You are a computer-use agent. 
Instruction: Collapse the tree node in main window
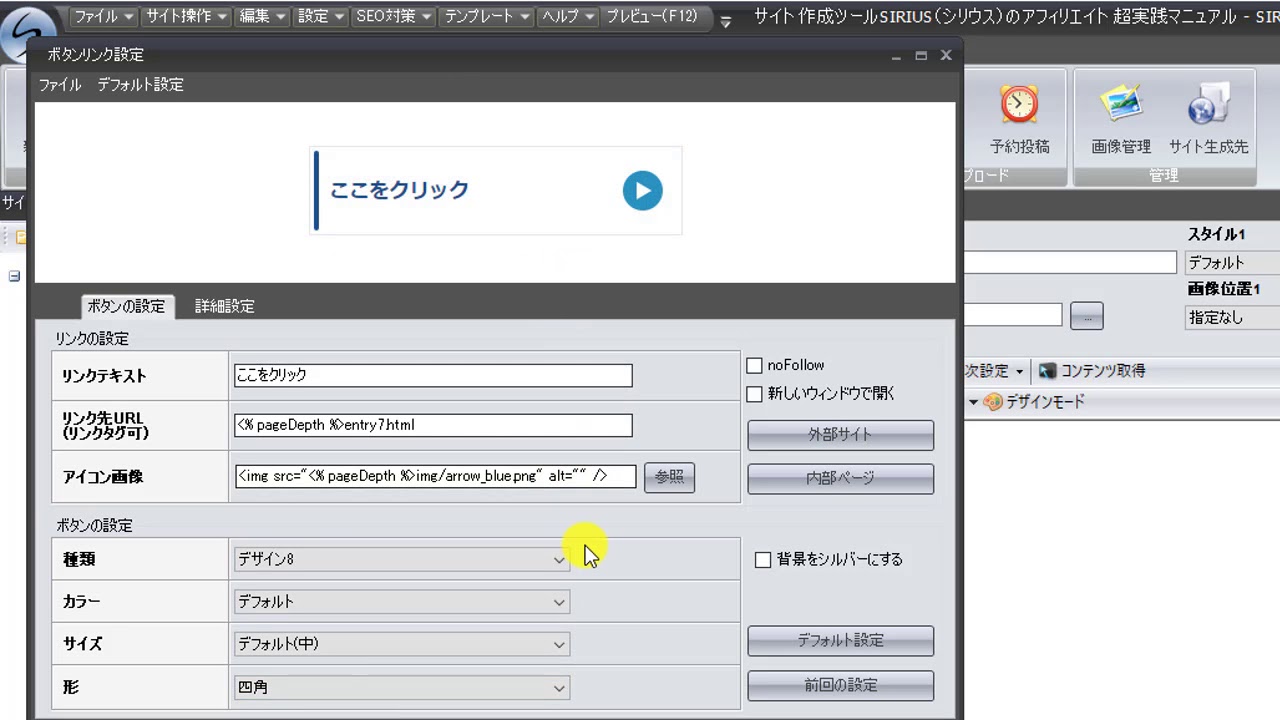pos(14,276)
